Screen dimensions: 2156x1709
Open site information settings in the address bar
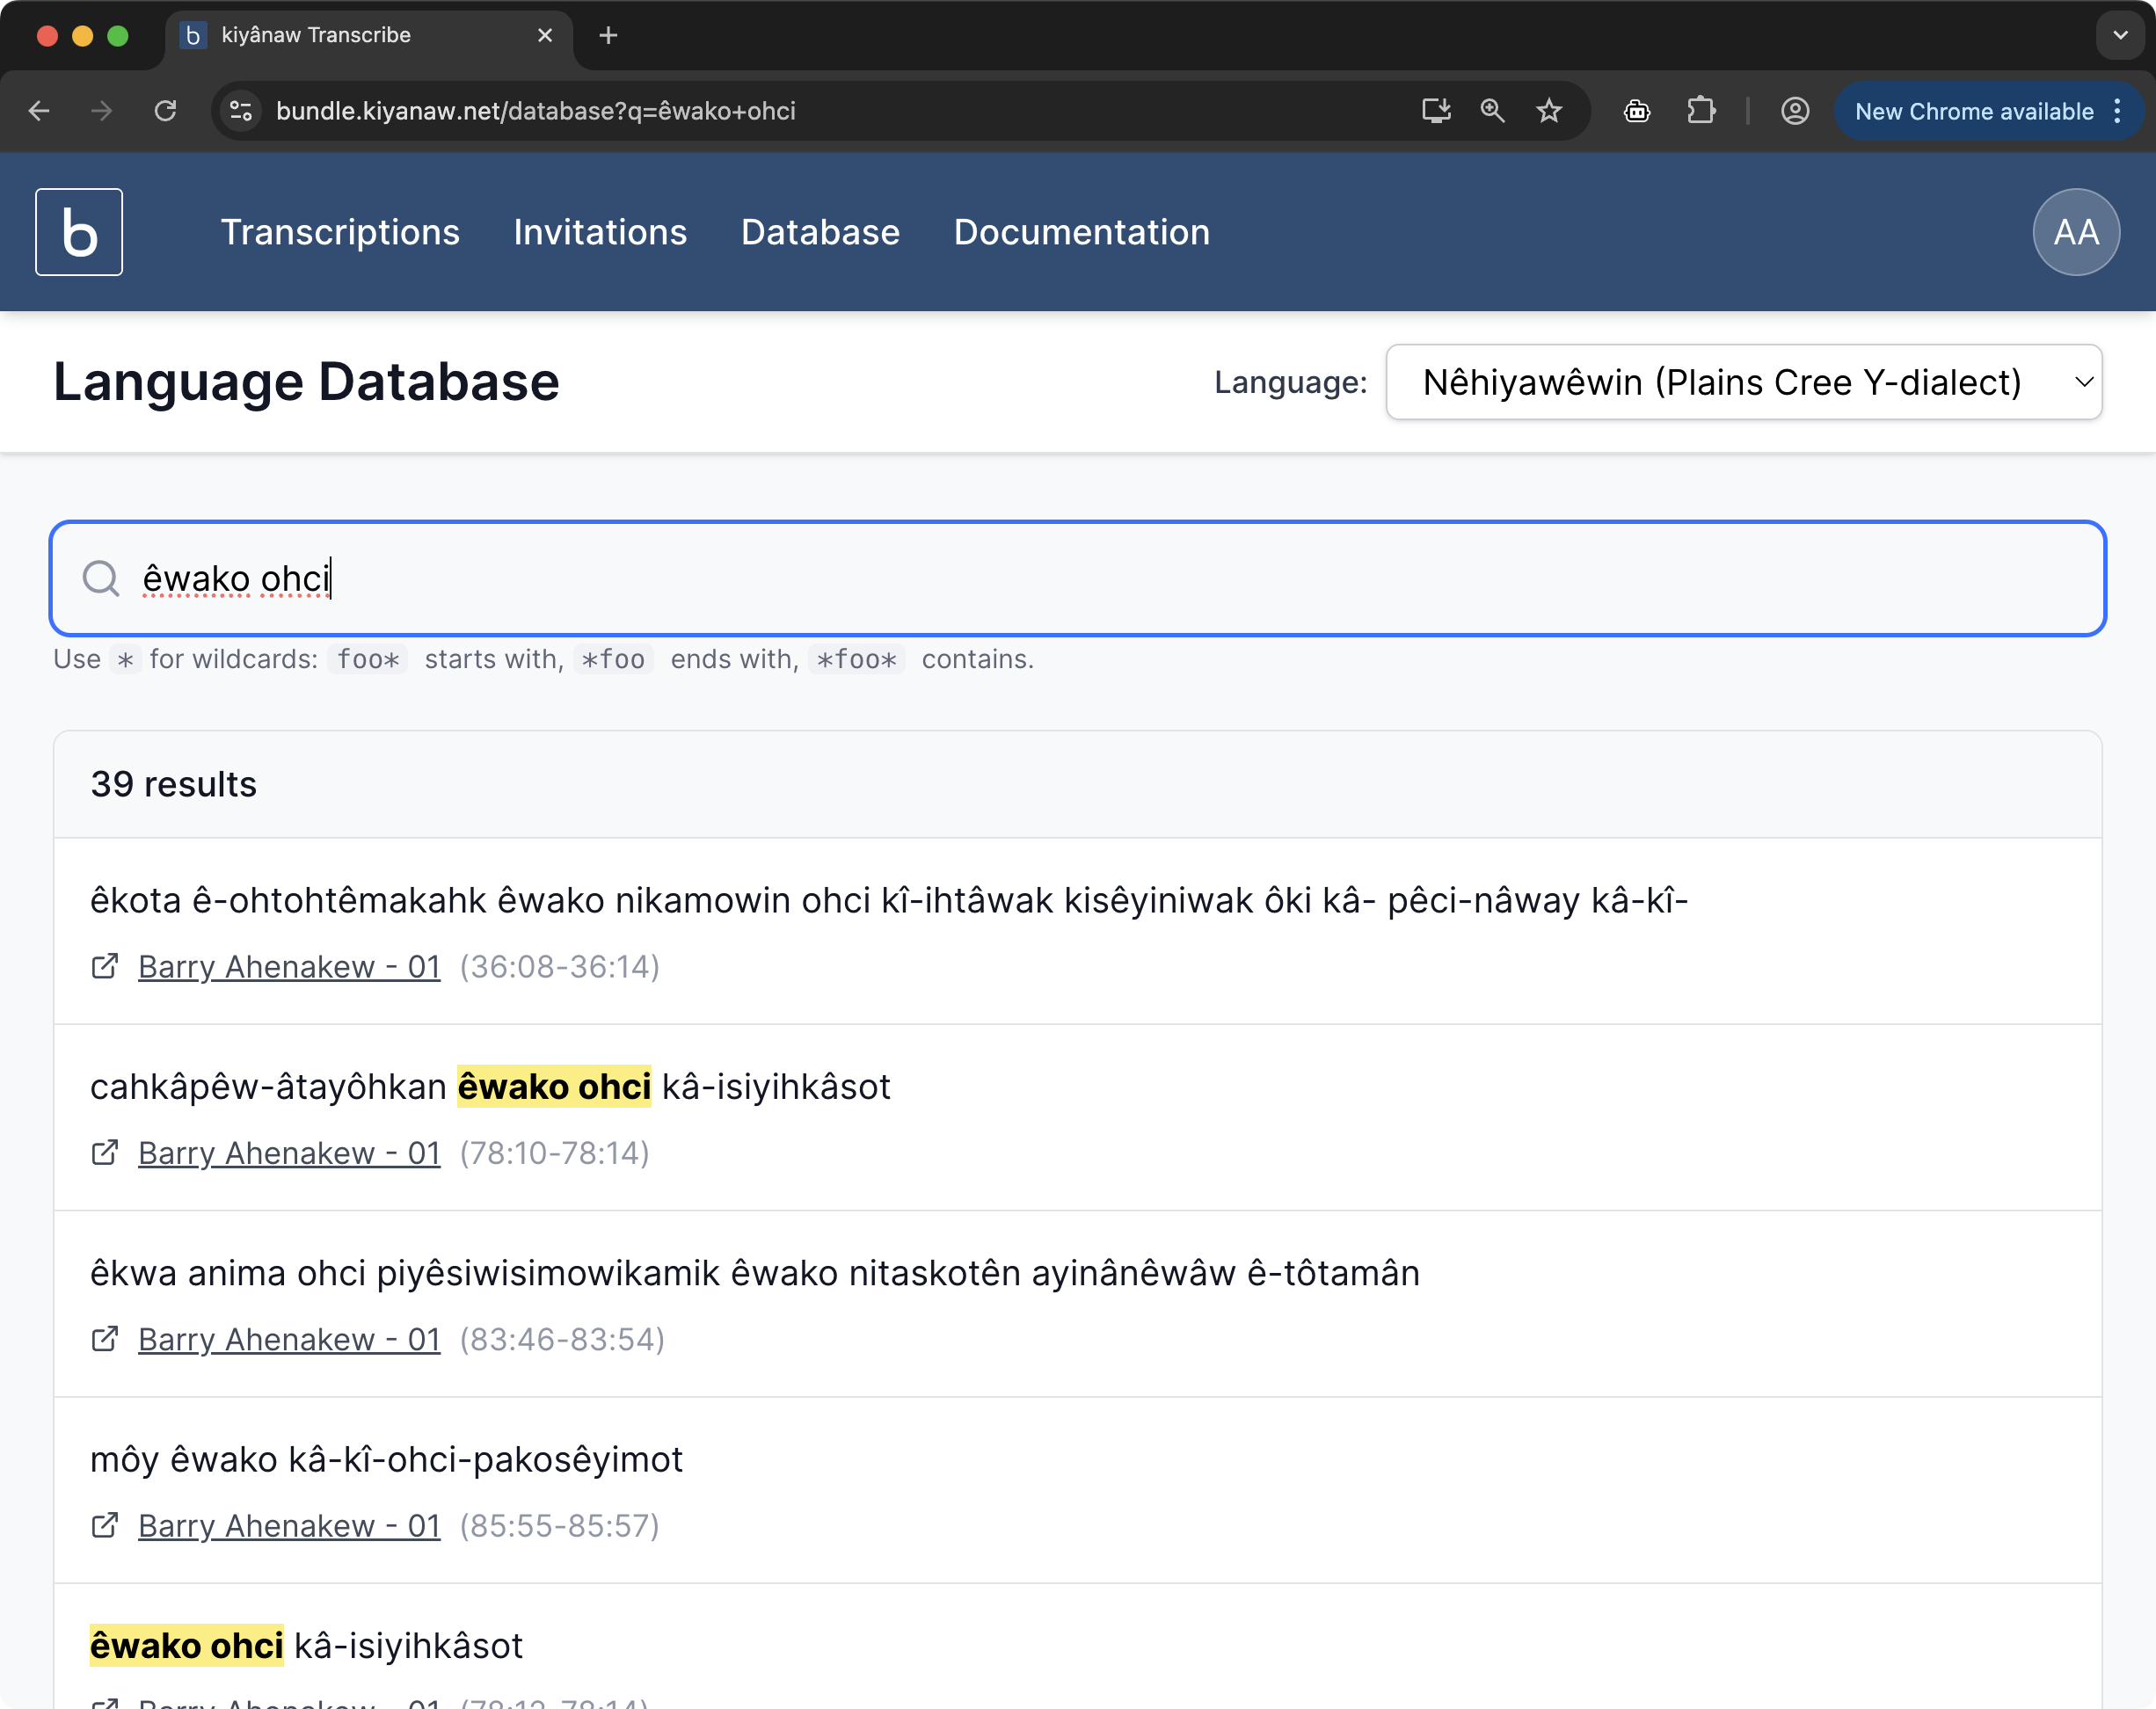pos(239,111)
